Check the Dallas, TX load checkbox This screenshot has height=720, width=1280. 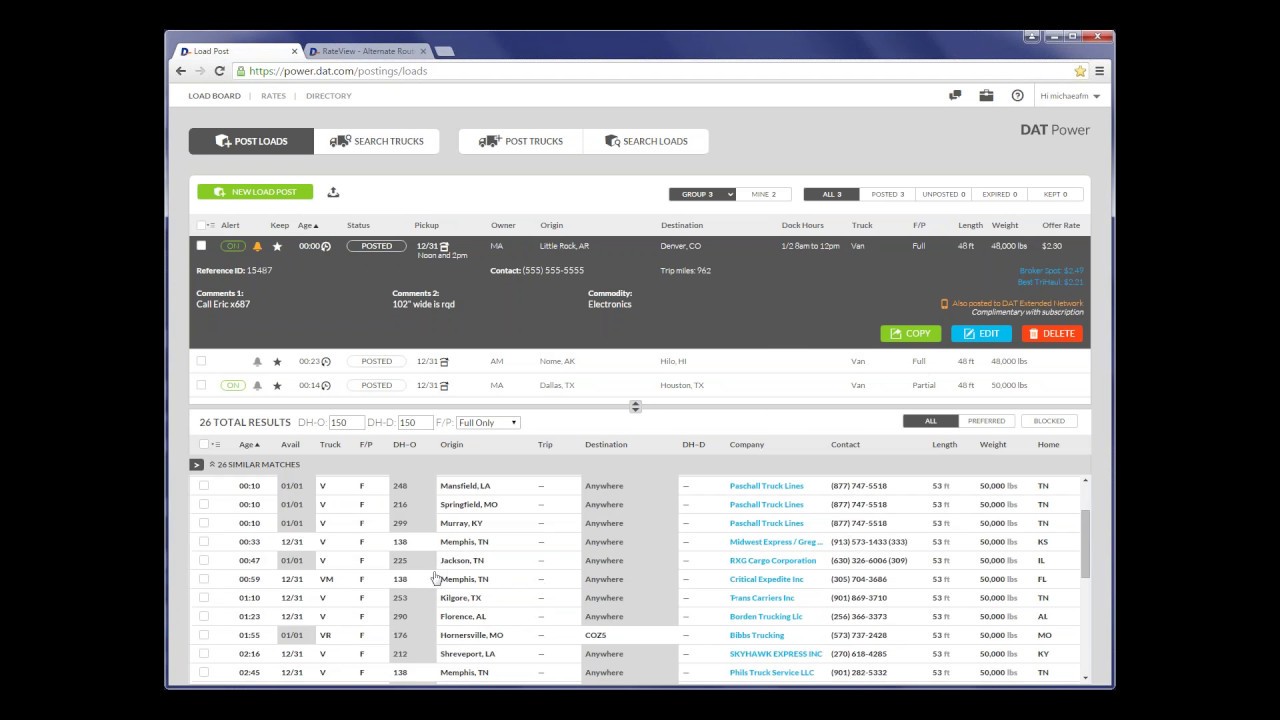click(x=201, y=385)
